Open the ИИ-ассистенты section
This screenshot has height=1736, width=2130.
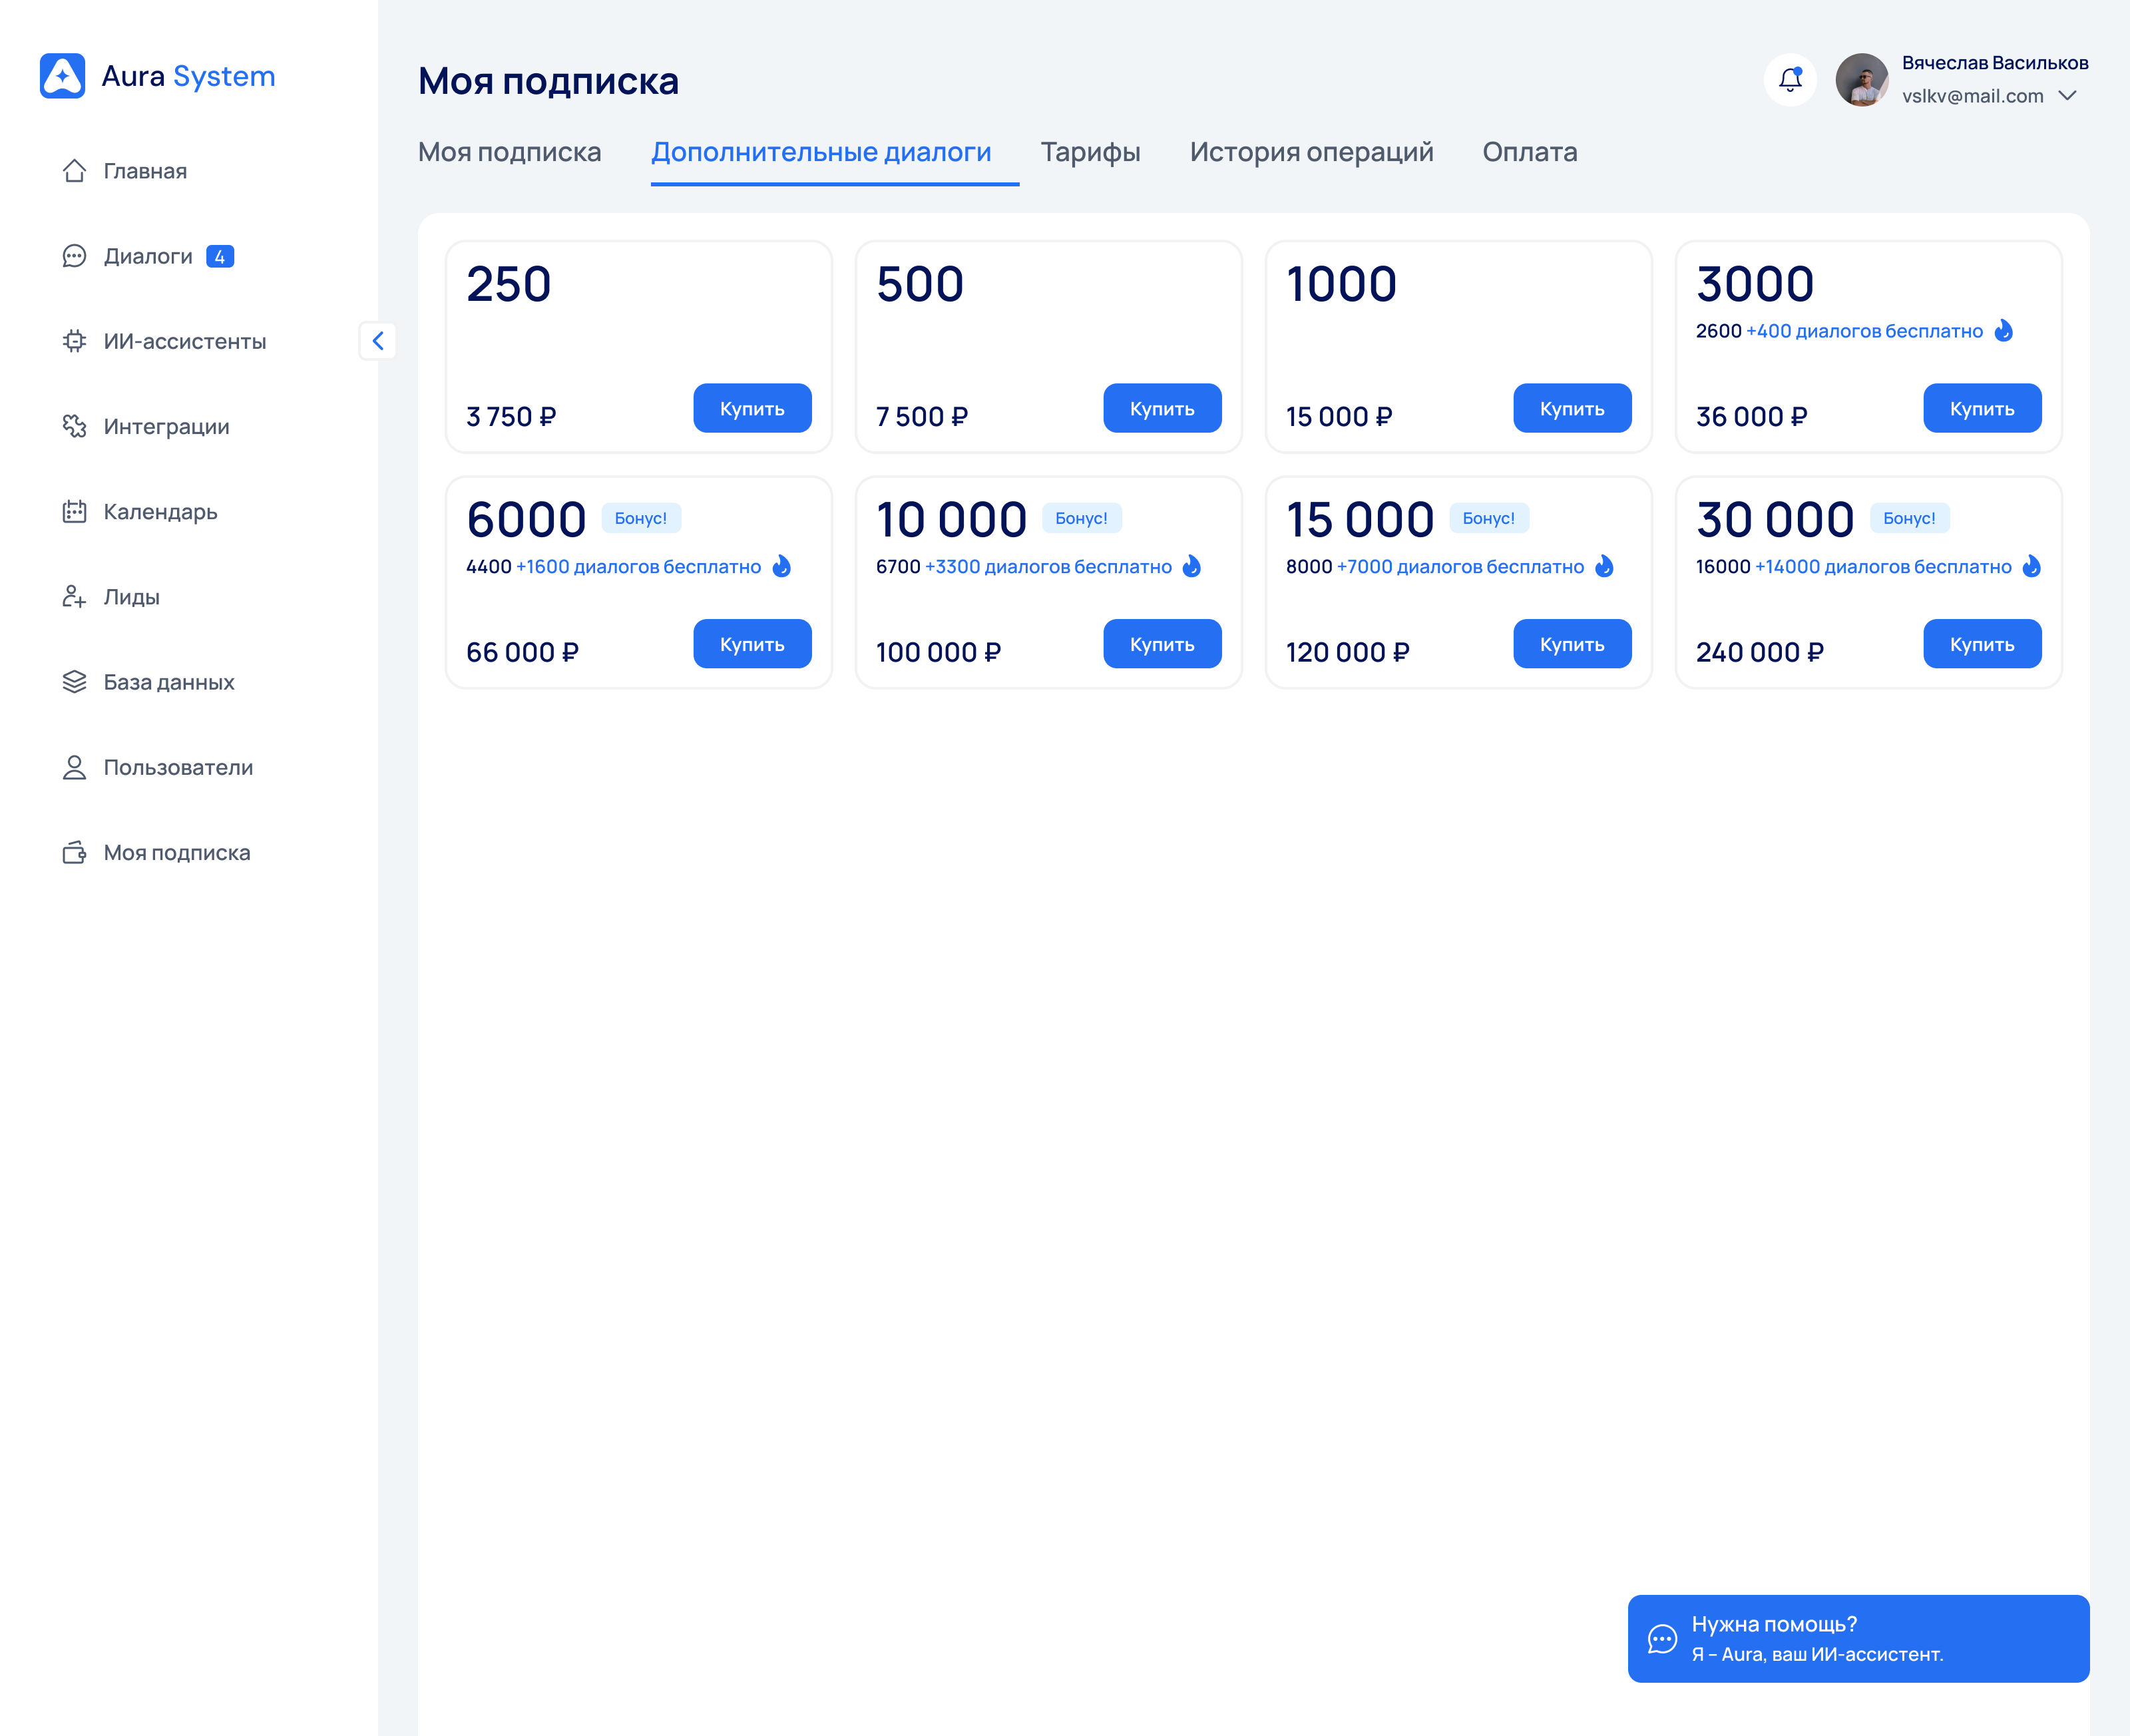184,341
